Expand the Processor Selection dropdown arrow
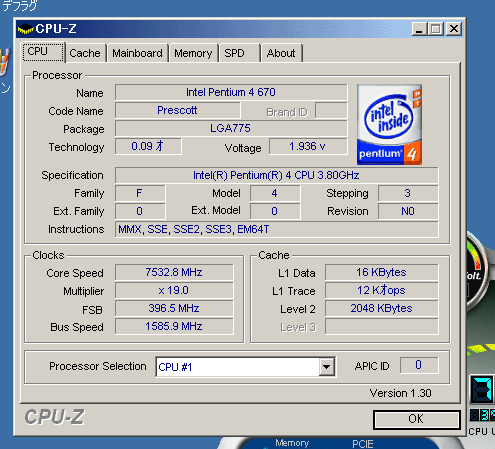The width and height of the screenshot is (495, 449). tap(326, 367)
